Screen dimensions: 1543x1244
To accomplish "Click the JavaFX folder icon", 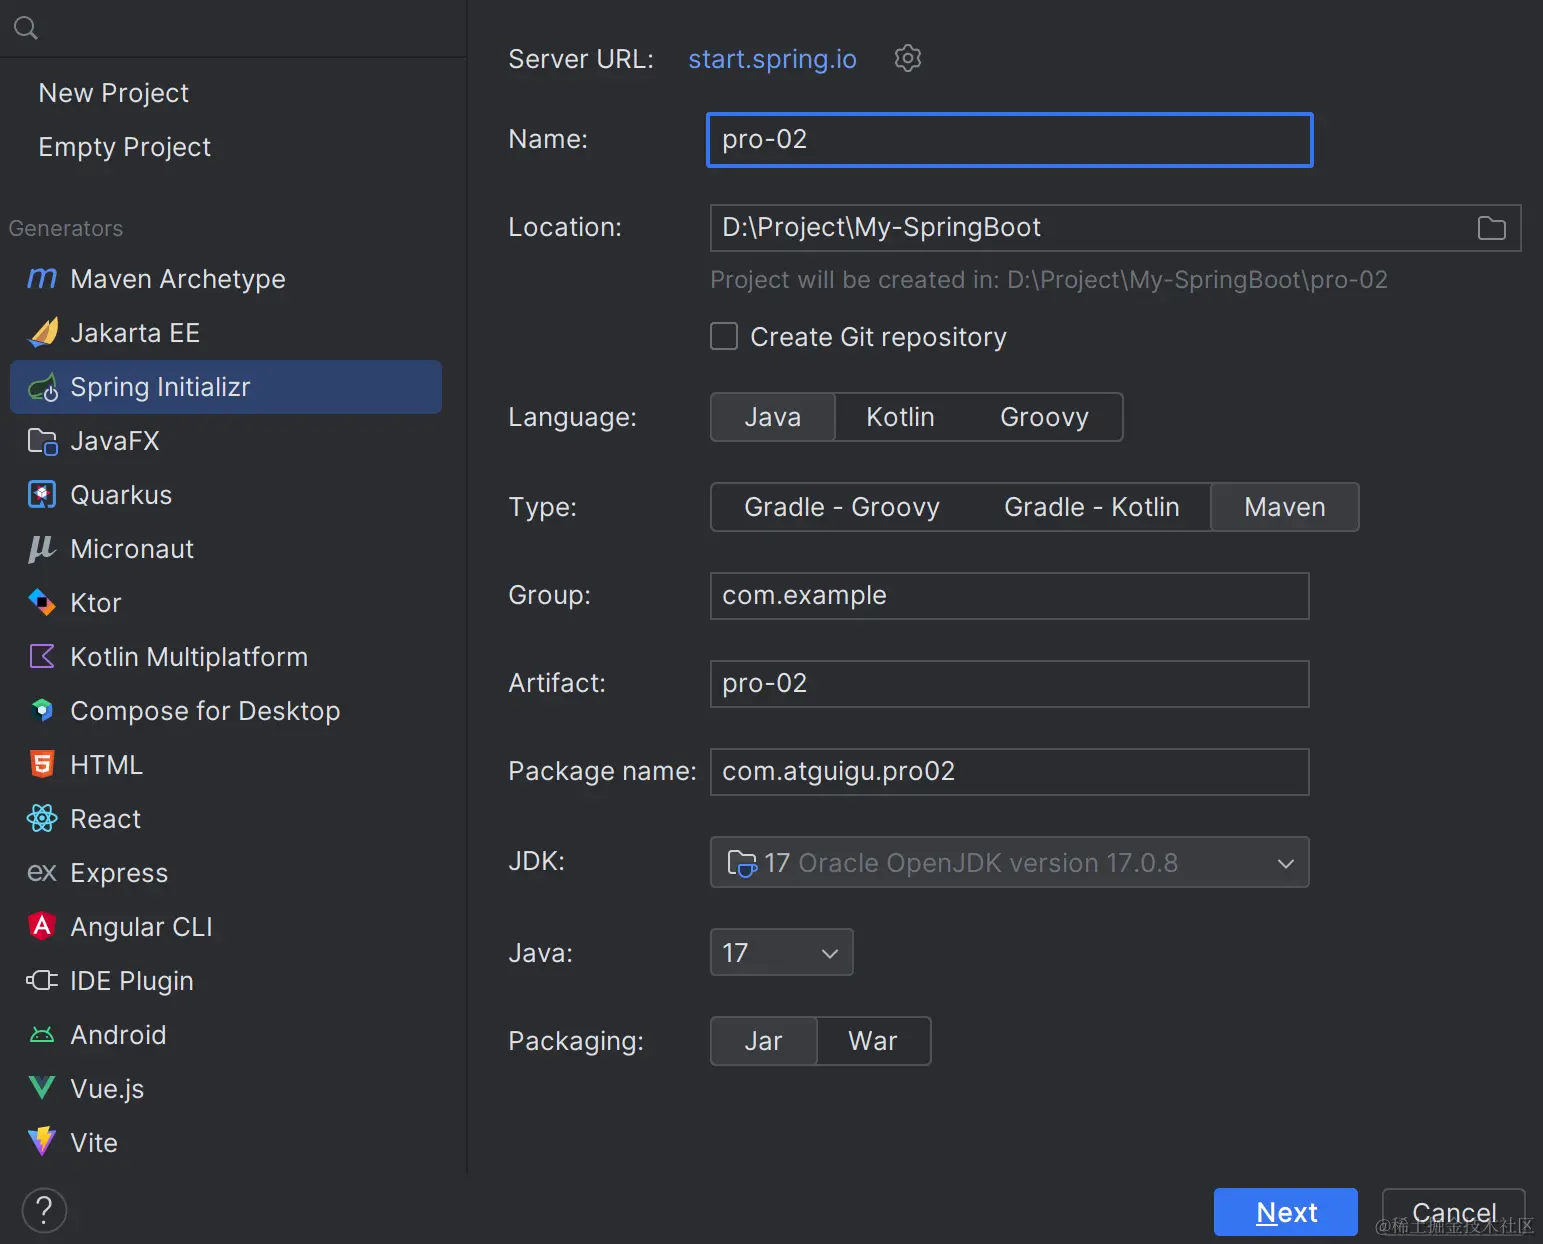I will 42,441.
